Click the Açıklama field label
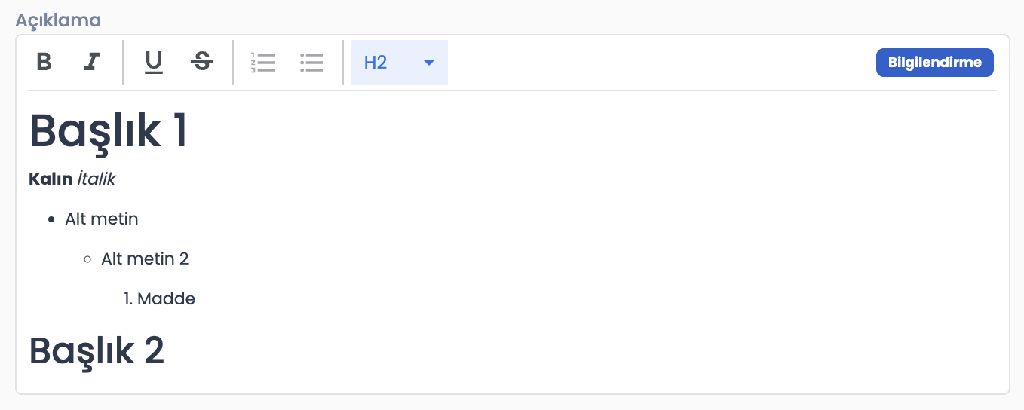The height and width of the screenshot is (410, 1024). 58,19
